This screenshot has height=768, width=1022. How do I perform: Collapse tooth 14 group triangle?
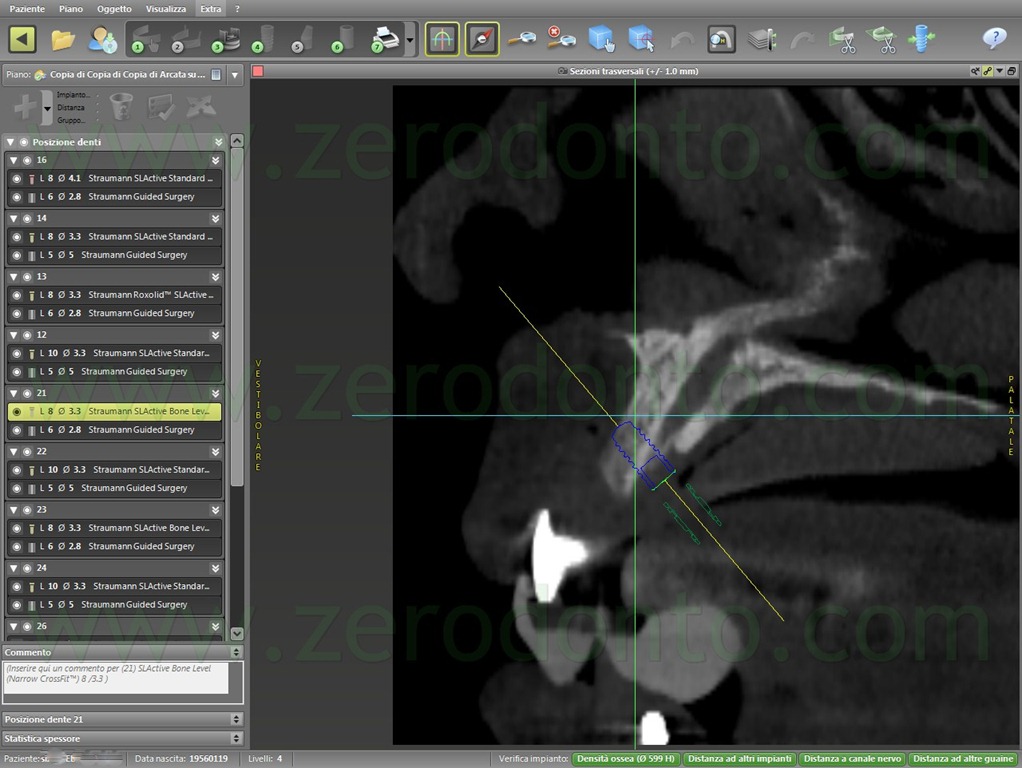14,218
